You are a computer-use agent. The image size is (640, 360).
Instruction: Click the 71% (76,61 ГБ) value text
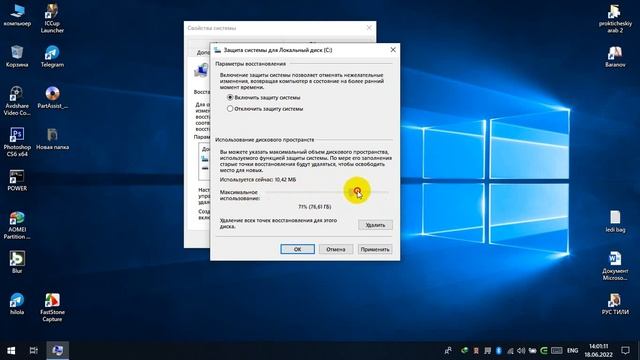[314, 207]
